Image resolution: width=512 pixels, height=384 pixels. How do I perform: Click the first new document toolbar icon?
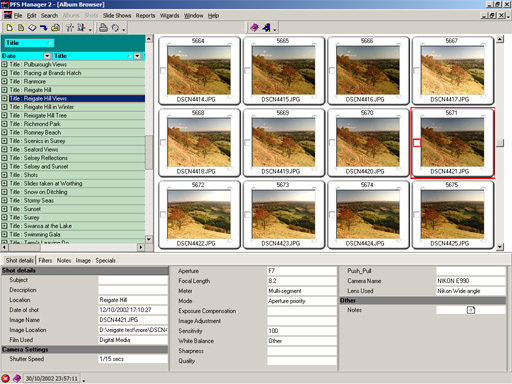coord(9,28)
